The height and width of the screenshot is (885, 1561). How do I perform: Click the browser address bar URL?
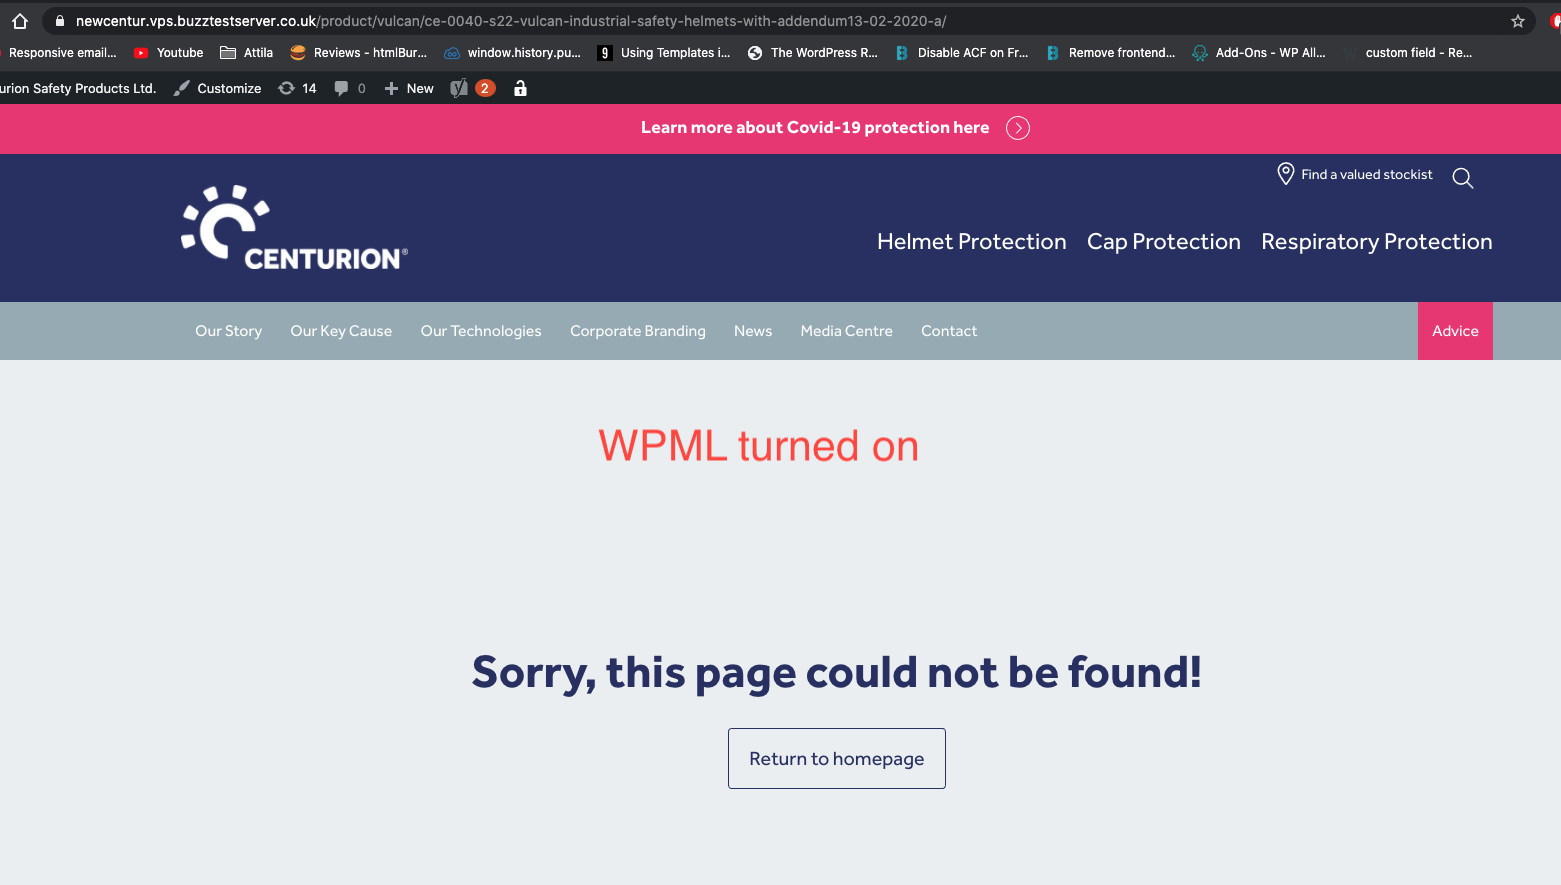tap(510, 21)
